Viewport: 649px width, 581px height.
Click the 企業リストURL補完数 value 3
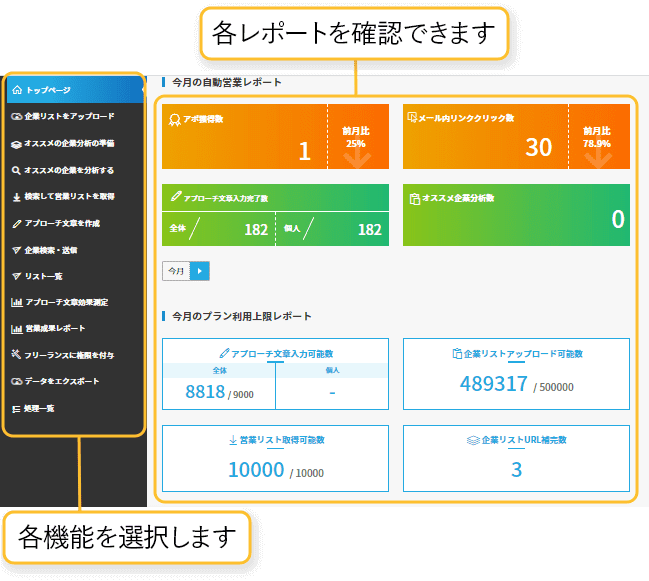pyautogui.click(x=516, y=470)
